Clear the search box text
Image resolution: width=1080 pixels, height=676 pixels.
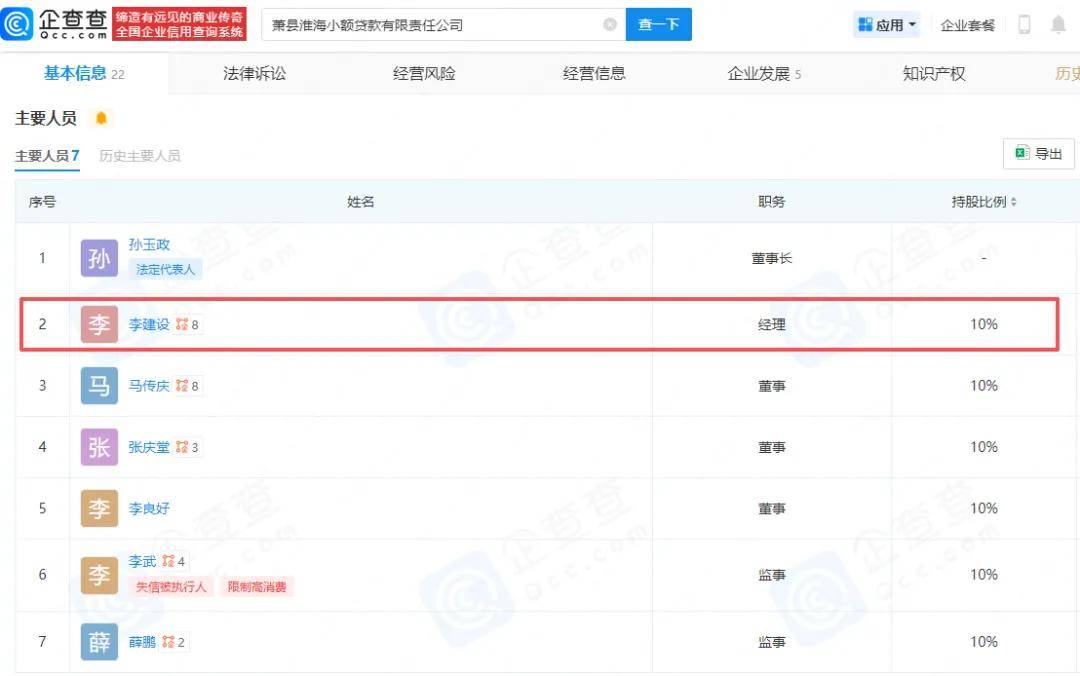[610, 25]
